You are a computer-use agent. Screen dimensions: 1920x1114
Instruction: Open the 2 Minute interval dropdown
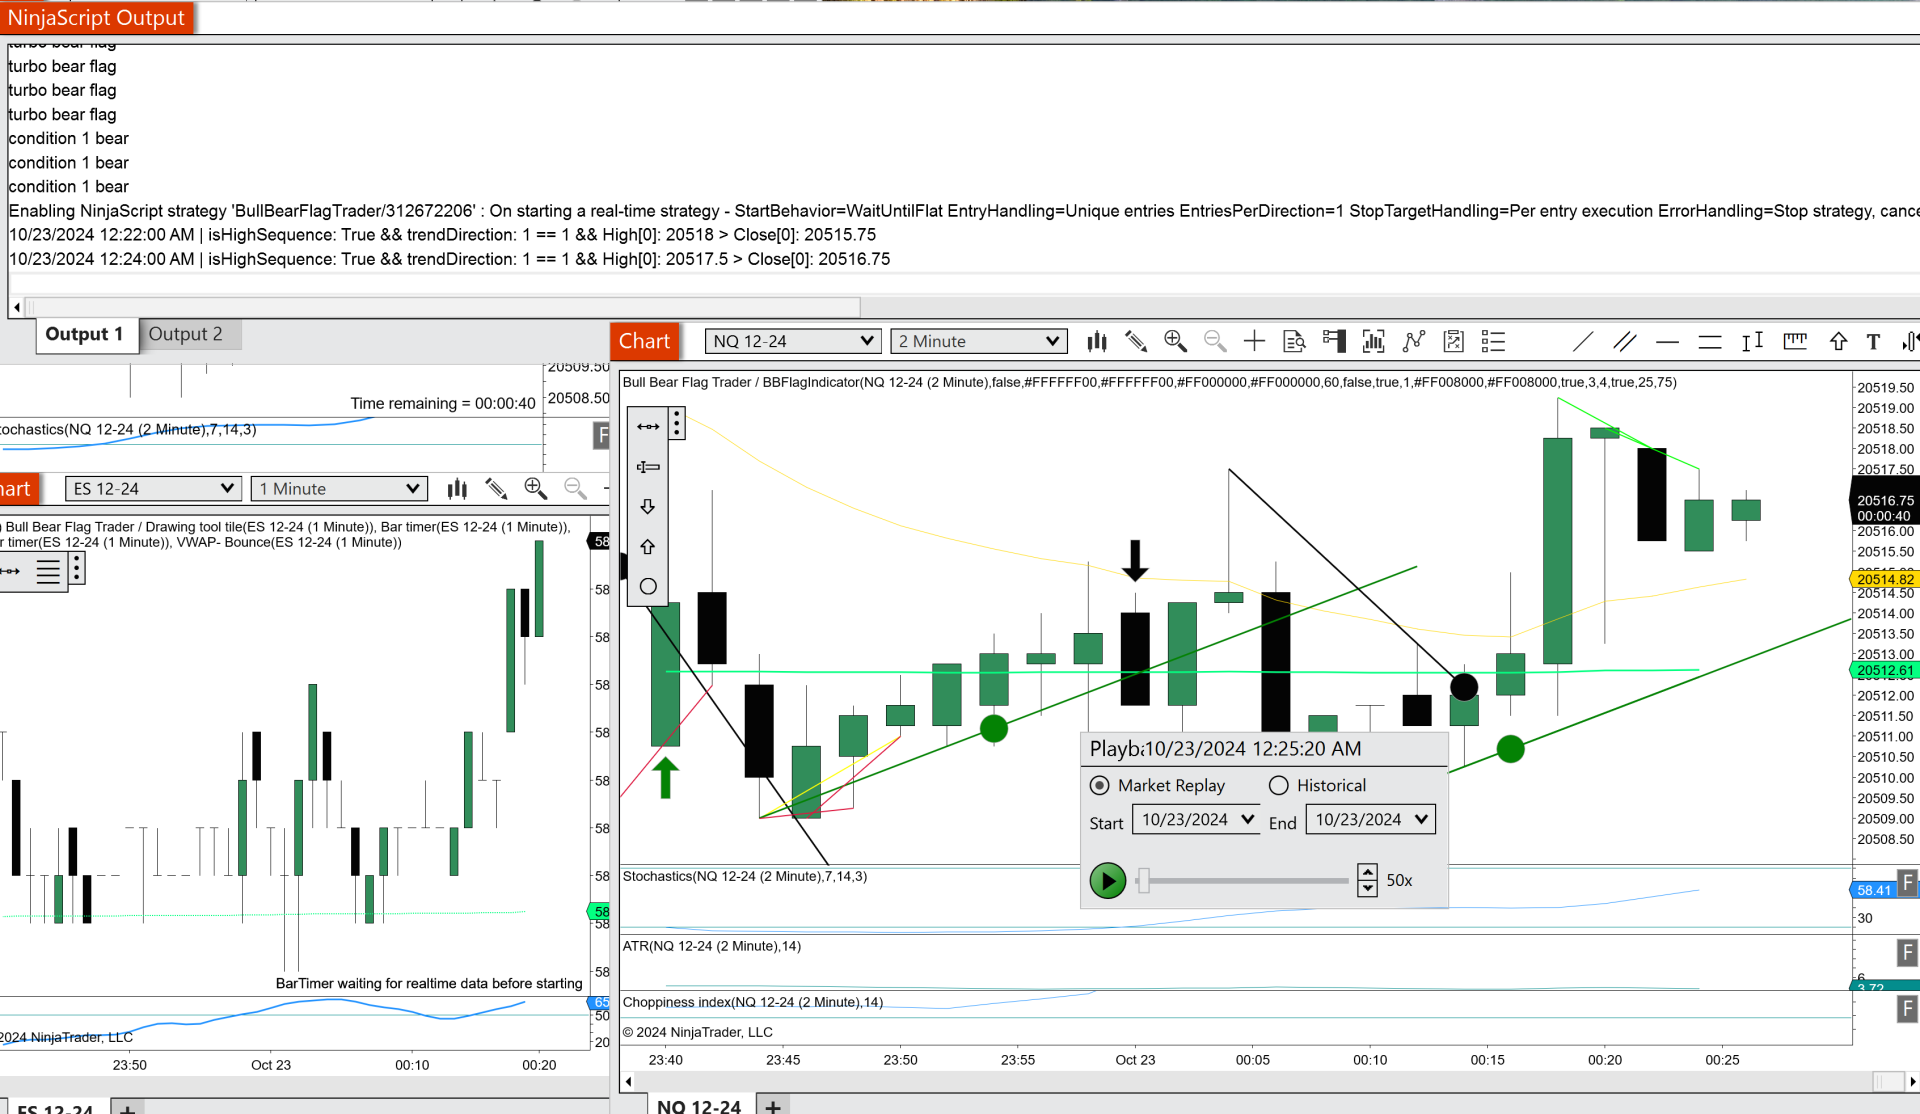1052,341
